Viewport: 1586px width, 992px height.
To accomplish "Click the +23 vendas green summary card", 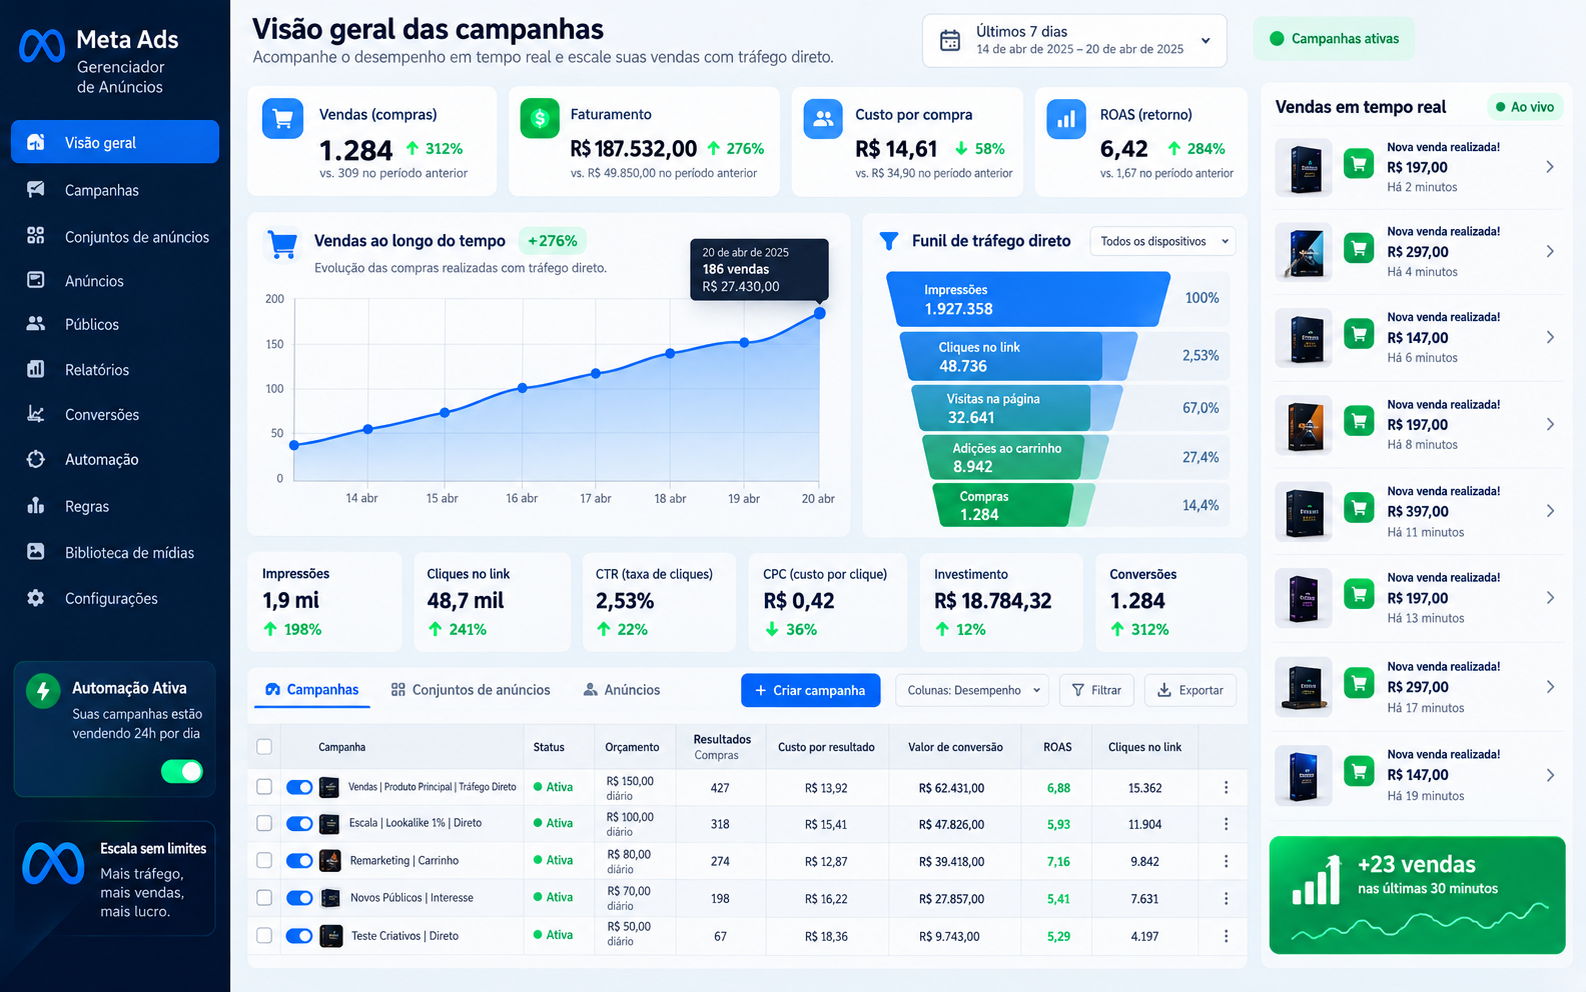I will tap(1417, 895).
